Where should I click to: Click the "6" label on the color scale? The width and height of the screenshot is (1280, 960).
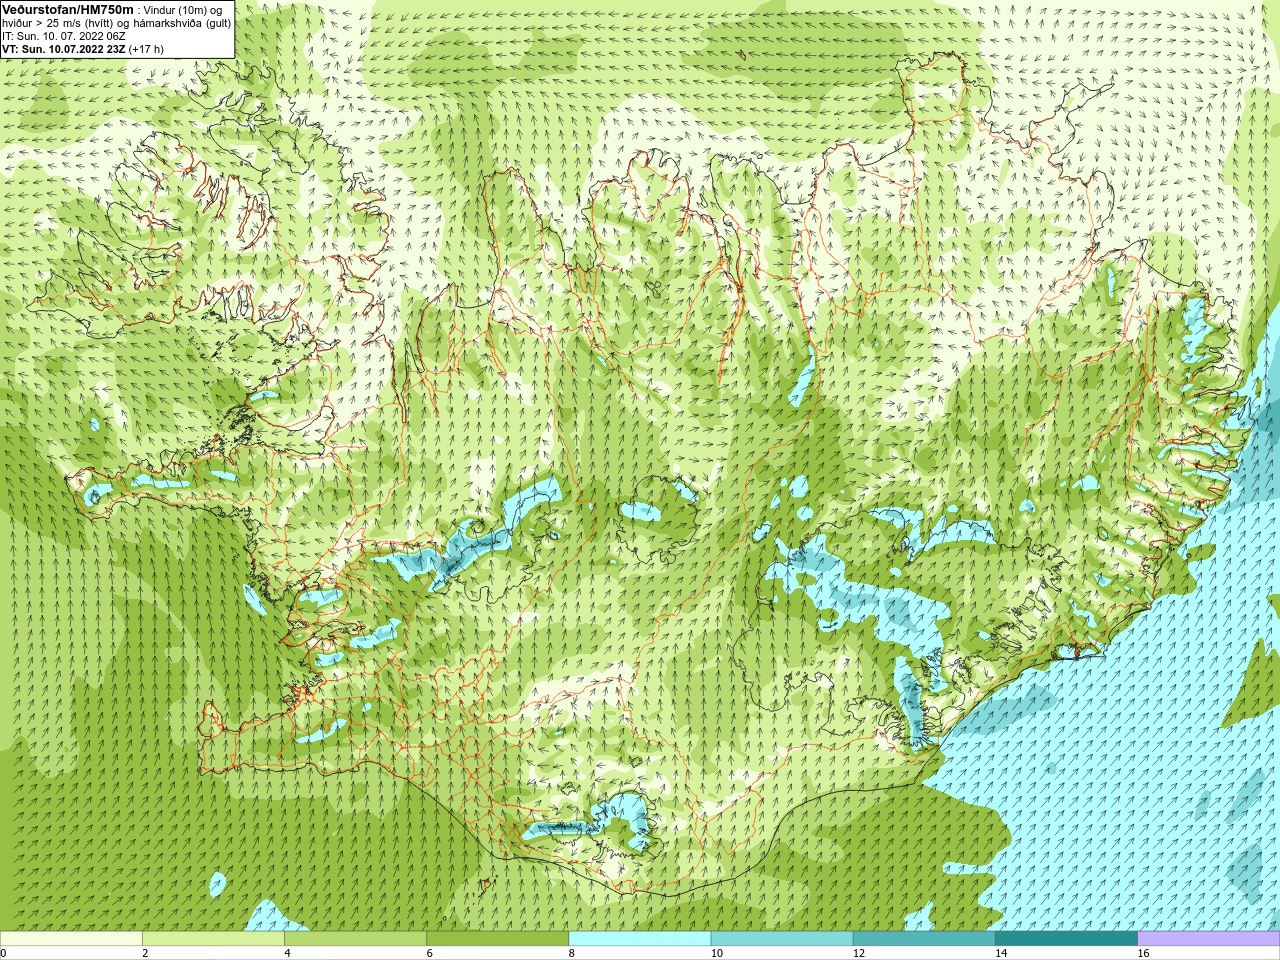(430, 953)
